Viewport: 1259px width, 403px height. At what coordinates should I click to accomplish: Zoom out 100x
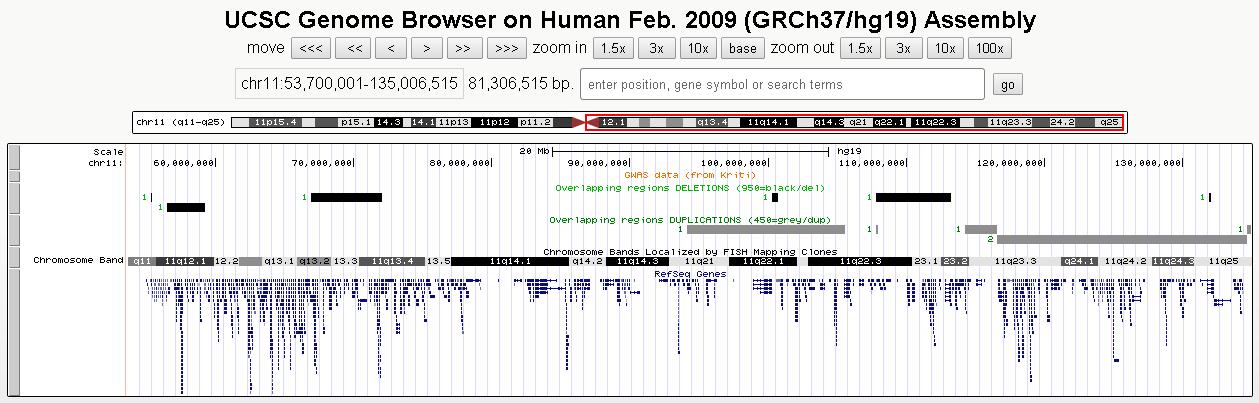click(989, 48)
